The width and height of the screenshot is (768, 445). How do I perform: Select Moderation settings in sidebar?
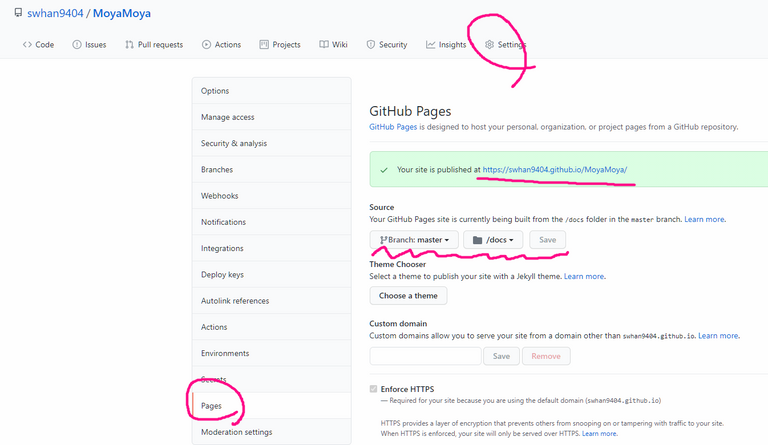point(272,432)
